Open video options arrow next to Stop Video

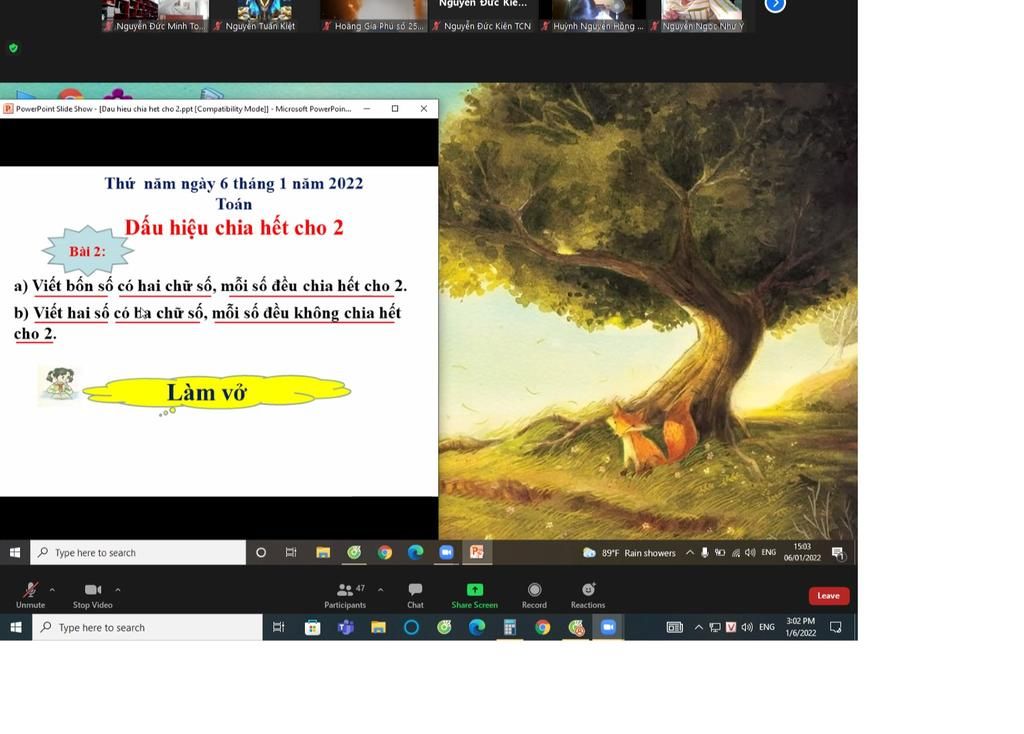118,590
